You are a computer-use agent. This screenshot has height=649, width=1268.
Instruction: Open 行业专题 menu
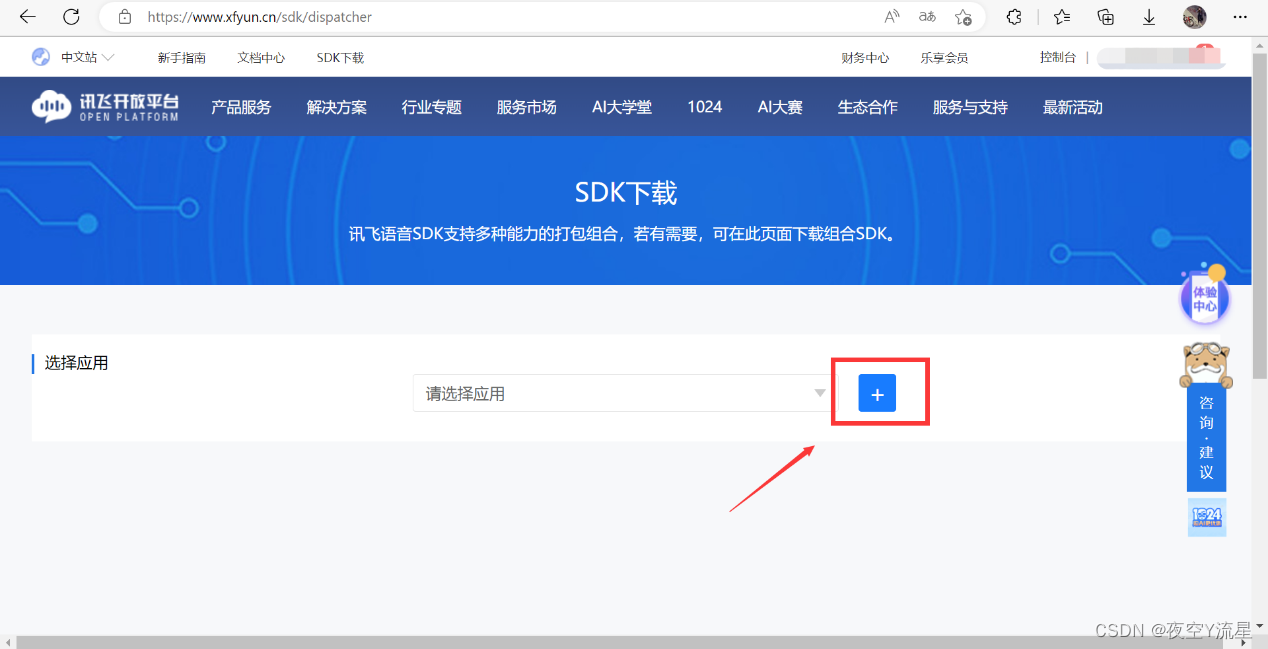click(432, 107)
